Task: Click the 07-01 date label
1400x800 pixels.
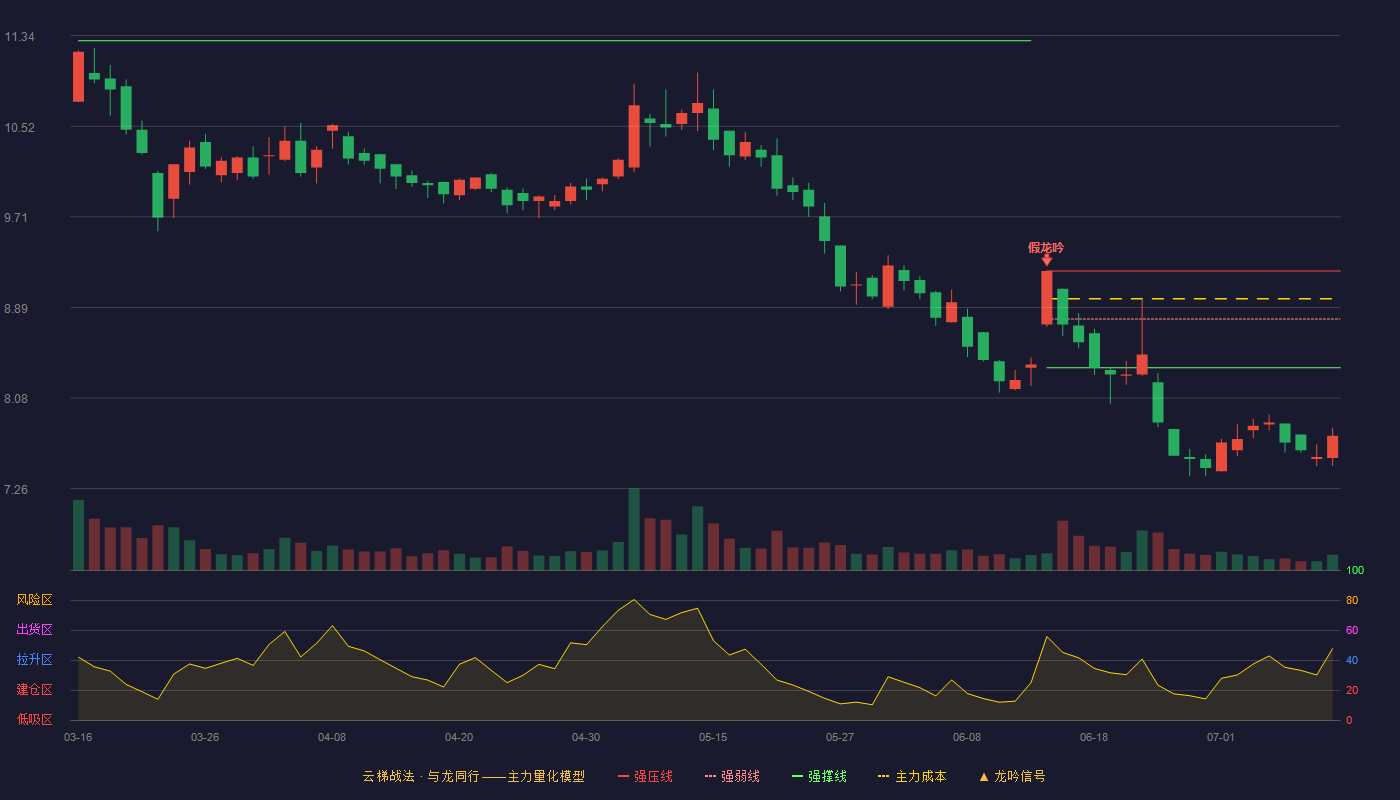Action: (x=1221, y=737)
